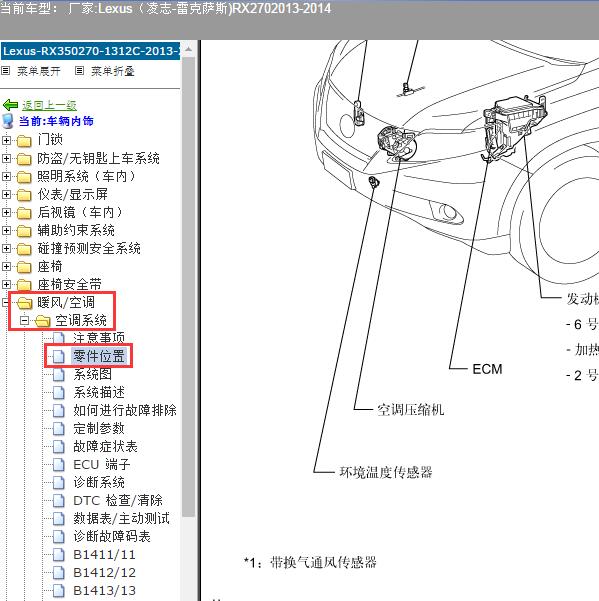This screenshot has width=599, height=601.
Task: Click the folder icon for 防盗/无钥匙上车系统
Action: [24, 158]
